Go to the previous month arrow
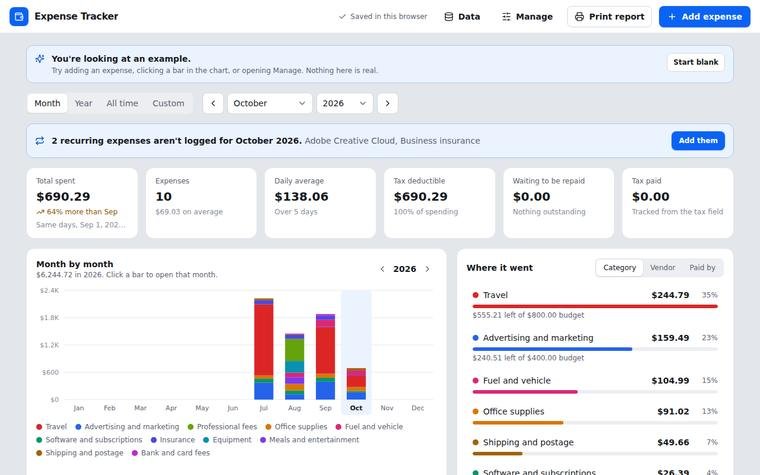This screenshot has width=760, height=475. (x=213, y=103)
